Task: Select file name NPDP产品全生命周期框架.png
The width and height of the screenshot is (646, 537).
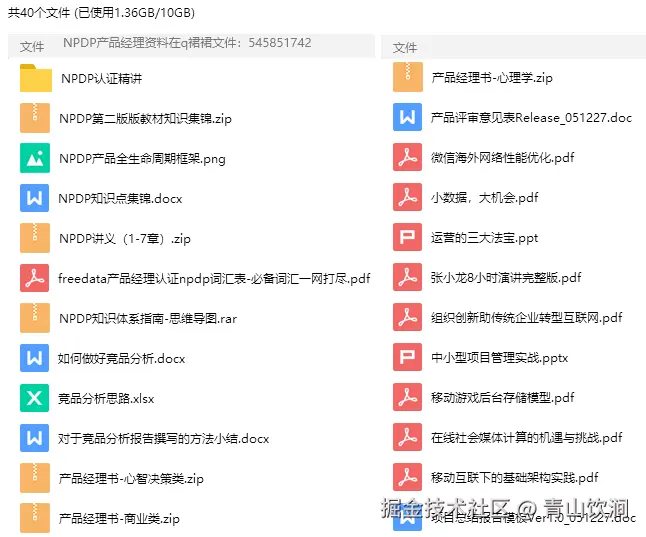Action: click(x=143, y=159)
